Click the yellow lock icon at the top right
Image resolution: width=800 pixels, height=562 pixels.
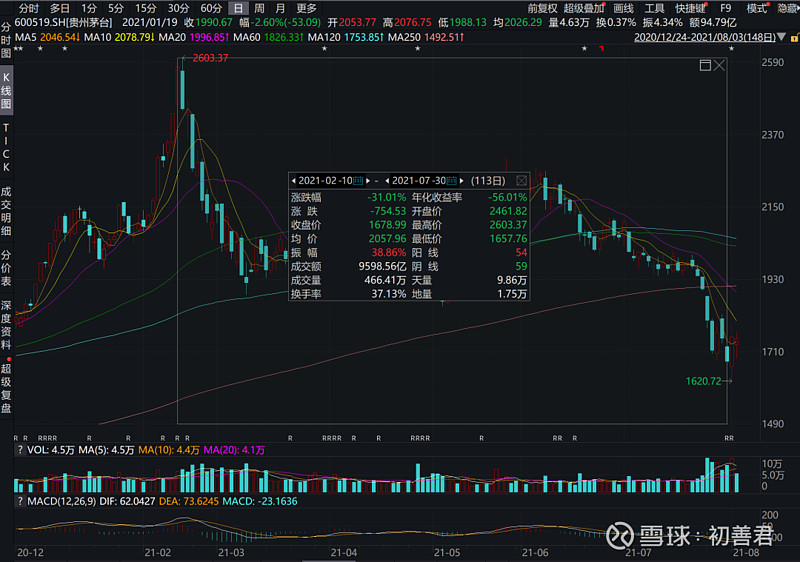click(795, 38)
